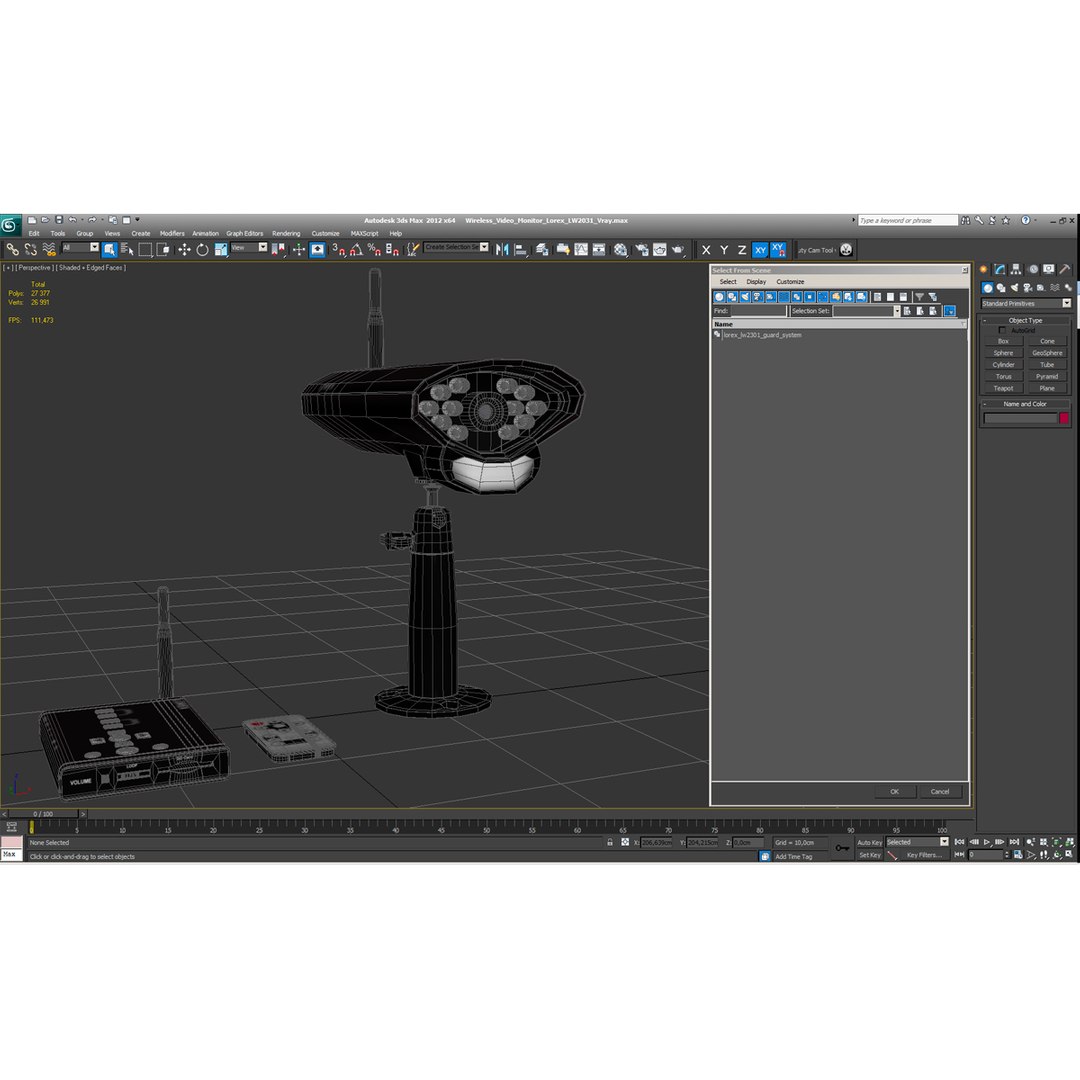
Task: Open Render Setup dialog
Action: pyautogui.click(x=641, y=249)
